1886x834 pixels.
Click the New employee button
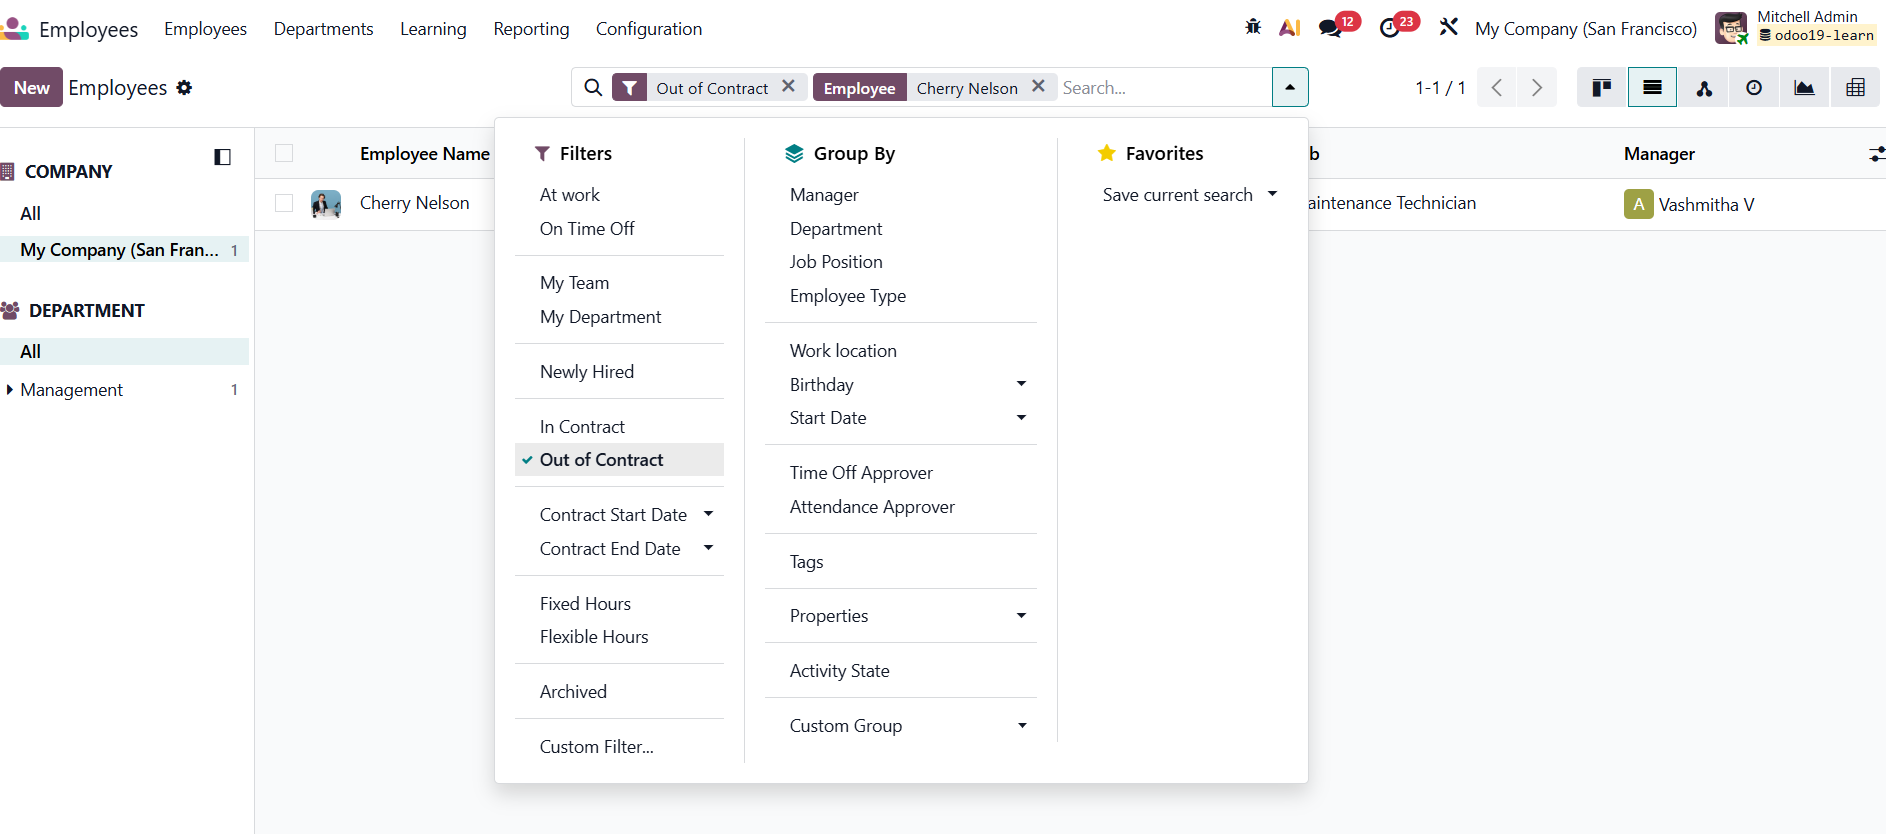click(x=32, y=88)
